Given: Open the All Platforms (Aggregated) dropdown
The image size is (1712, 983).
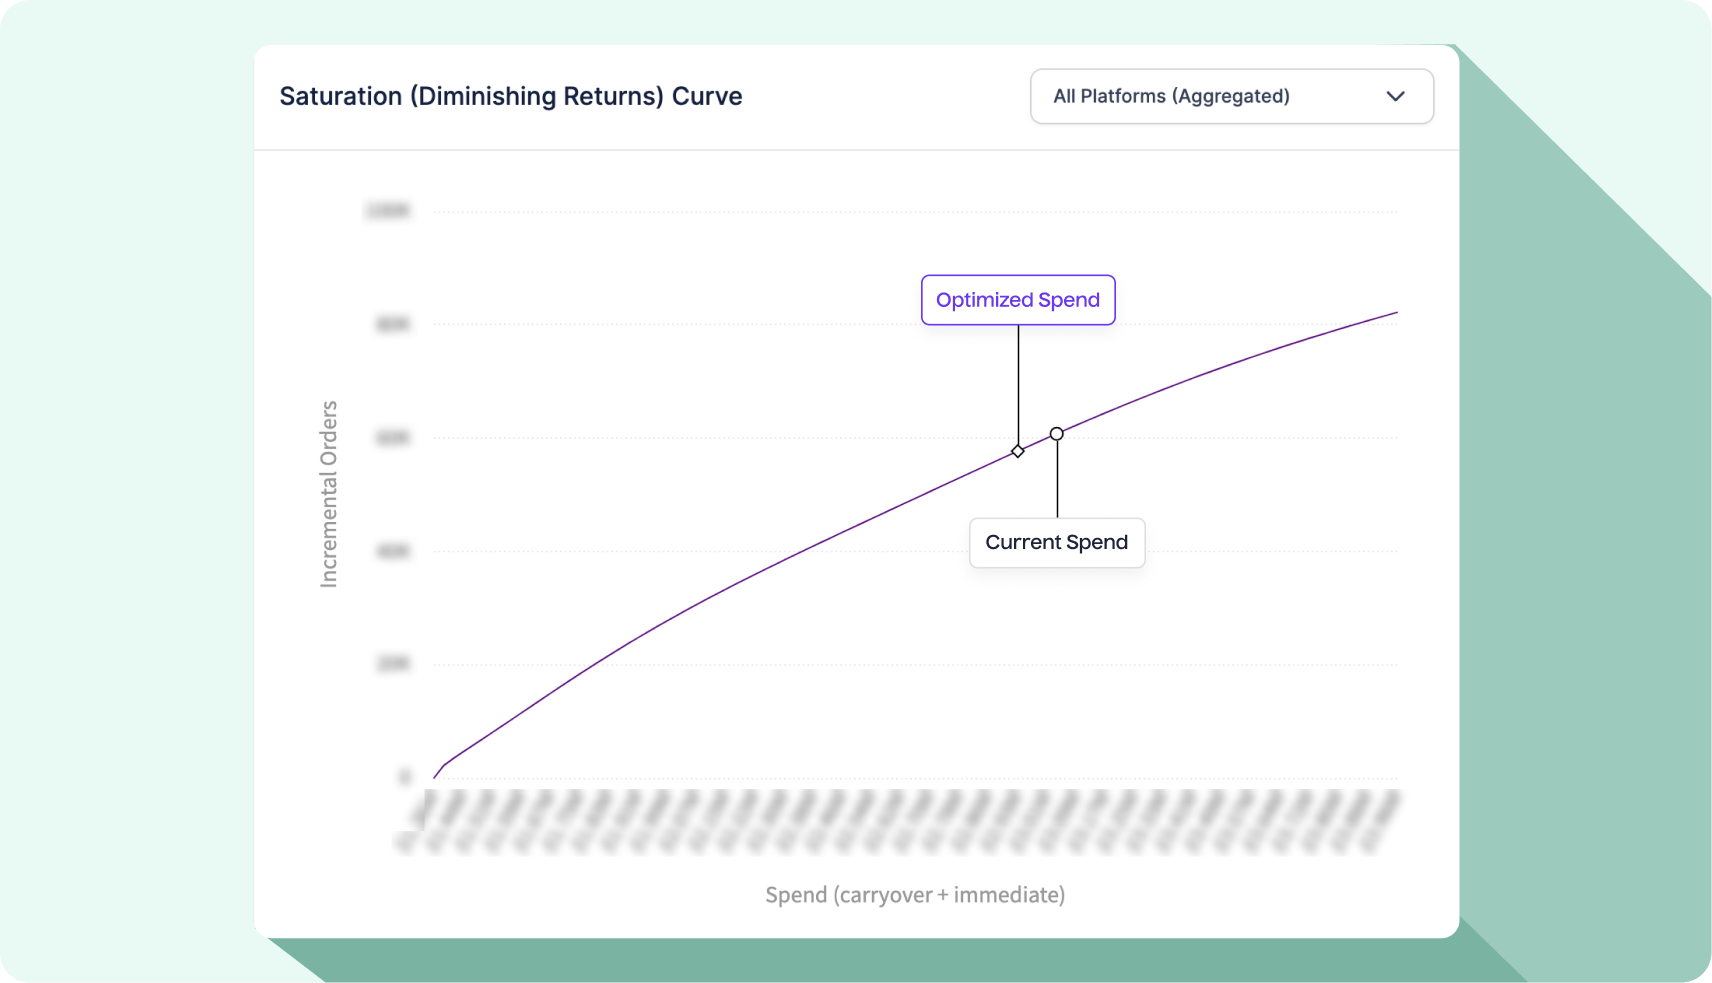Looking at the screenshot, I should pos(1232,96).
